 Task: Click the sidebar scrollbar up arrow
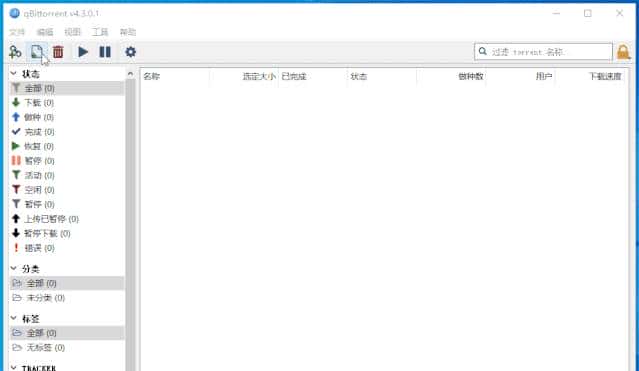point(130,74)
